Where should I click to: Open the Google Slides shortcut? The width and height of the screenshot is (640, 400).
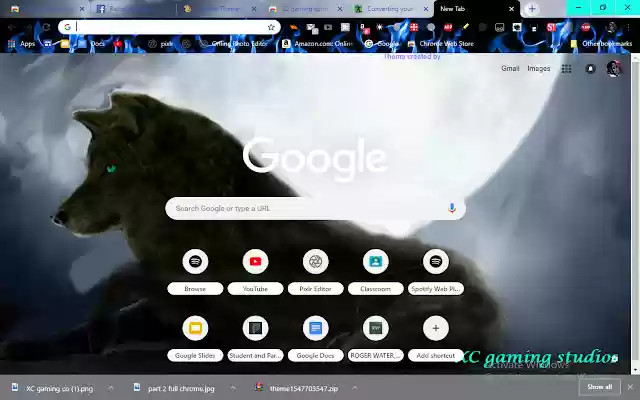coord(195,339)
